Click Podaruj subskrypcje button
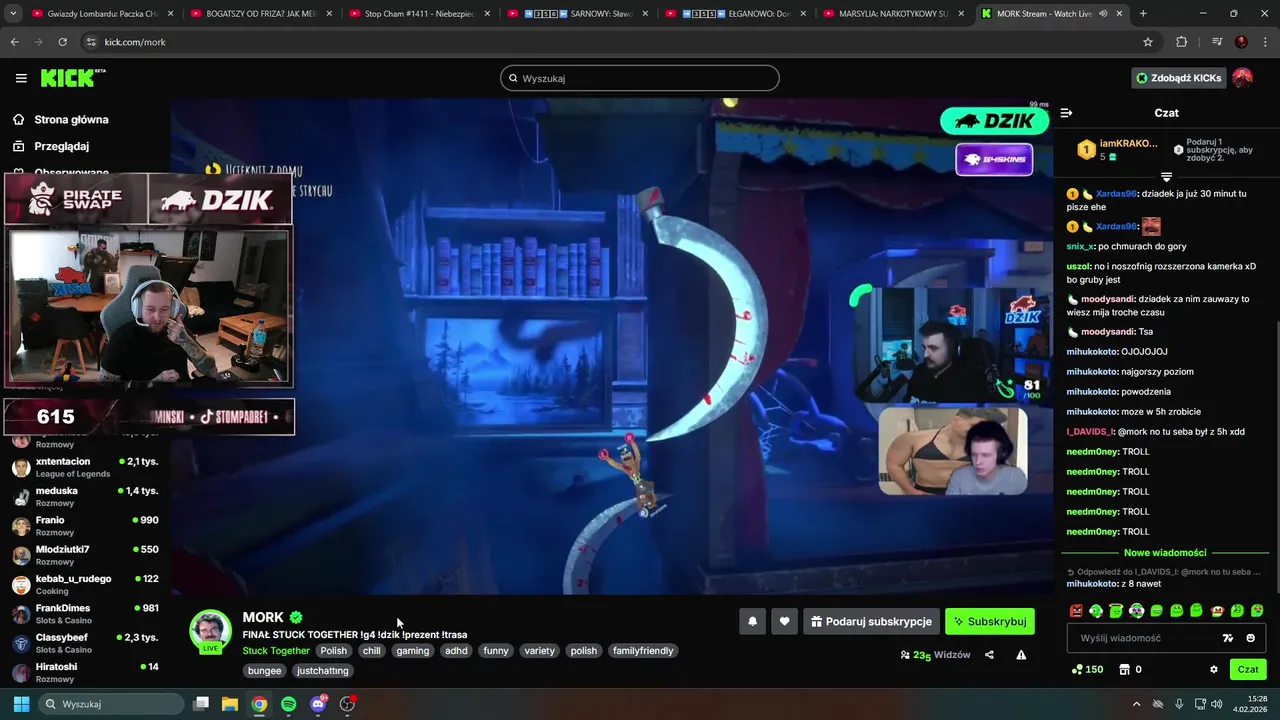1280x720 pixels. click(871, 621)
